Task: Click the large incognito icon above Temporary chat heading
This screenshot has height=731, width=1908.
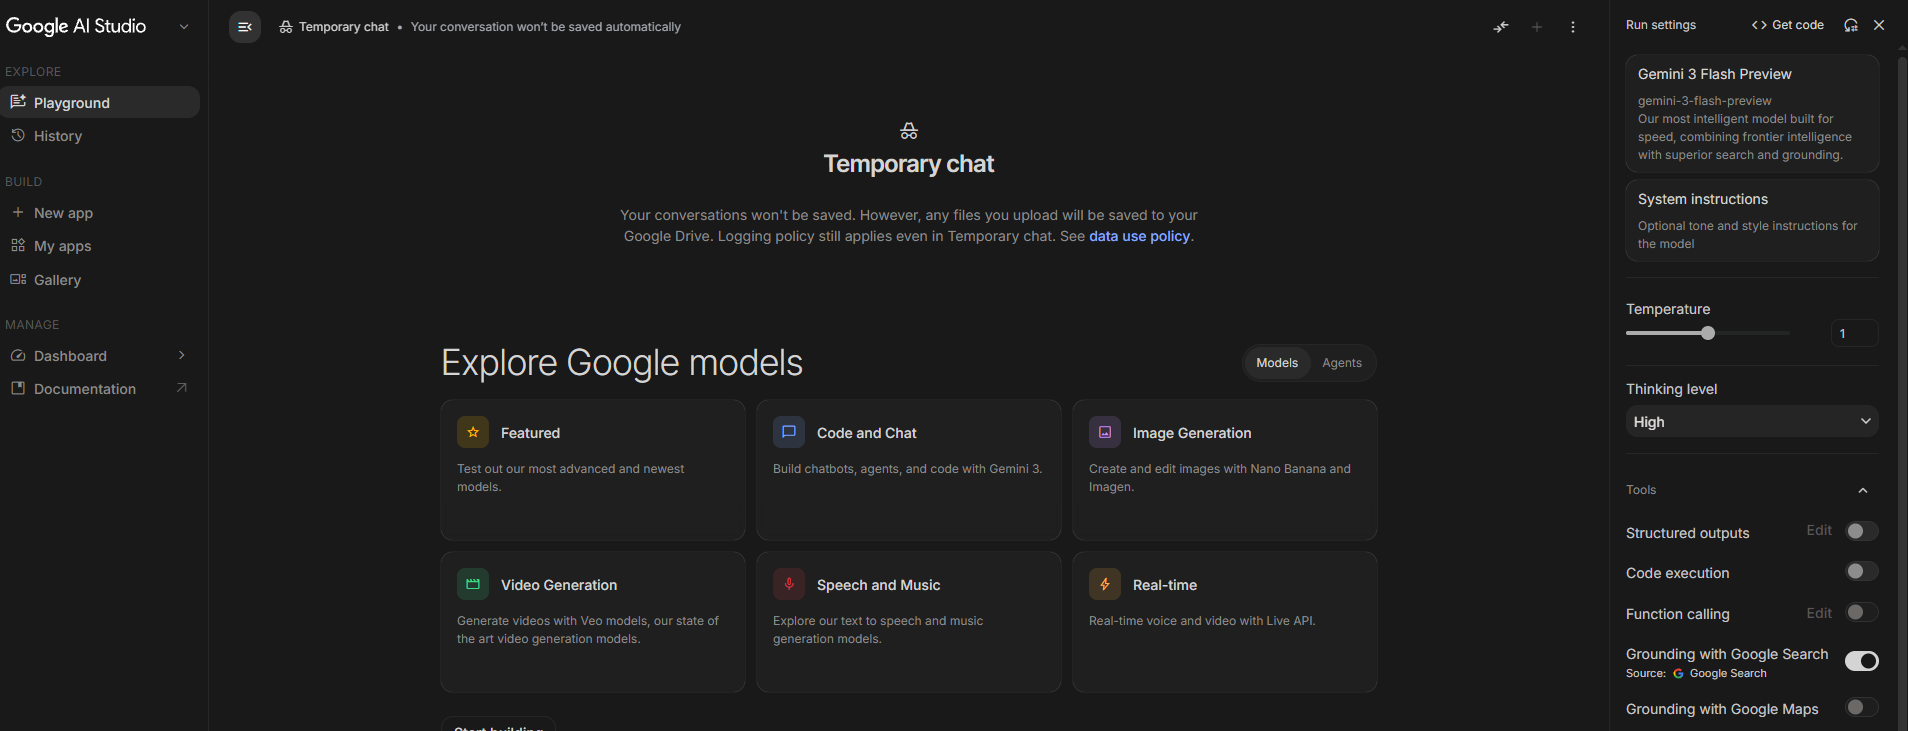Action: point(909,131)
